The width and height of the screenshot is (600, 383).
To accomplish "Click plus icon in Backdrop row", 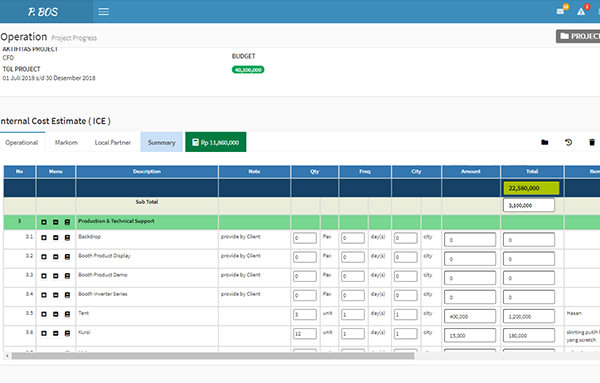I will [x=44, y=238].
